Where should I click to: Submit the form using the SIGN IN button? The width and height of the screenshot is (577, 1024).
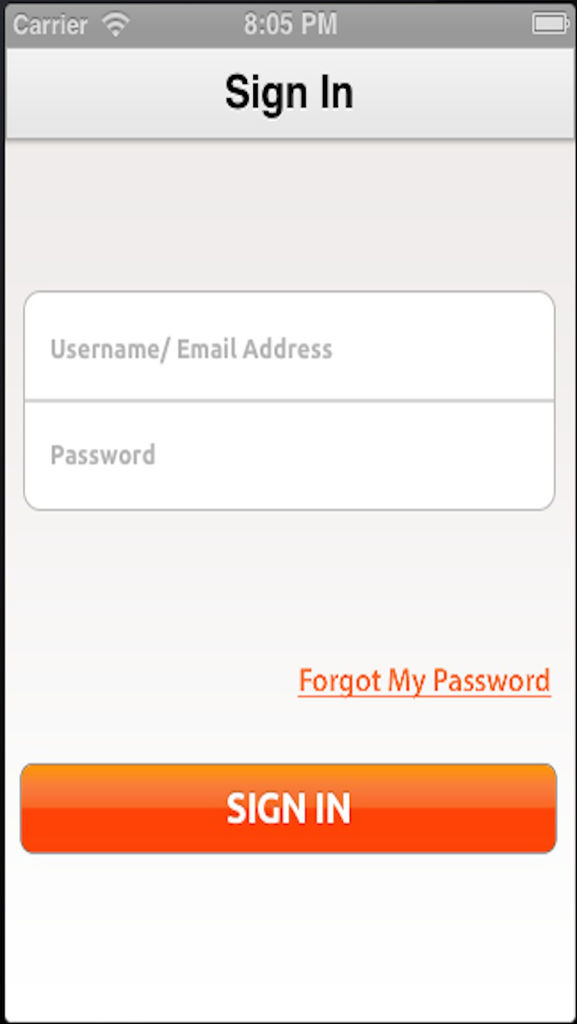[x=288, y=808]
